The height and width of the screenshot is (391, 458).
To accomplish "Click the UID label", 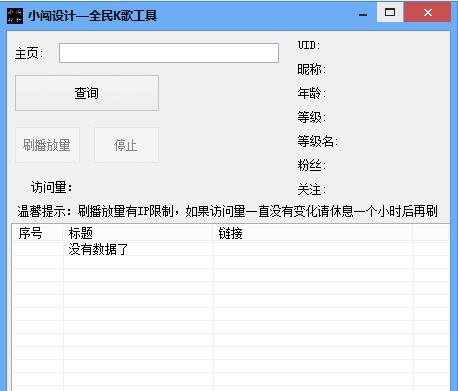I will (309, 45).
